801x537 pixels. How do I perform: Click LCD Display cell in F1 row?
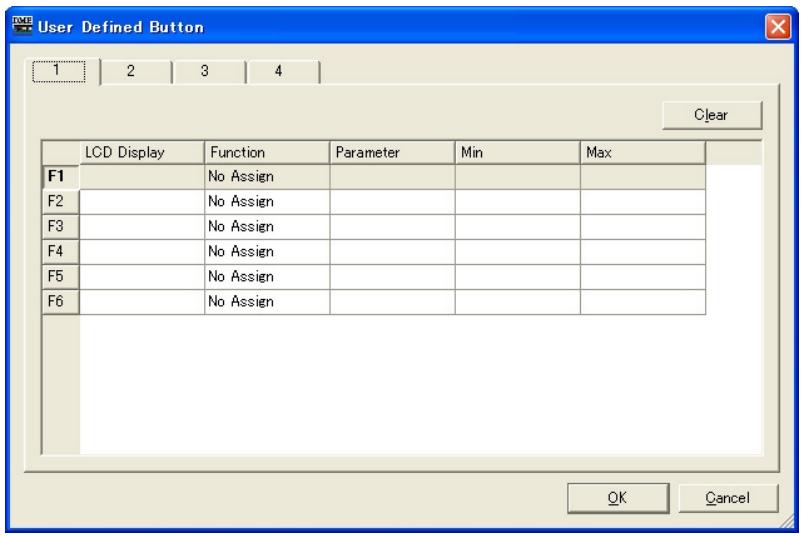click(142, 177)
